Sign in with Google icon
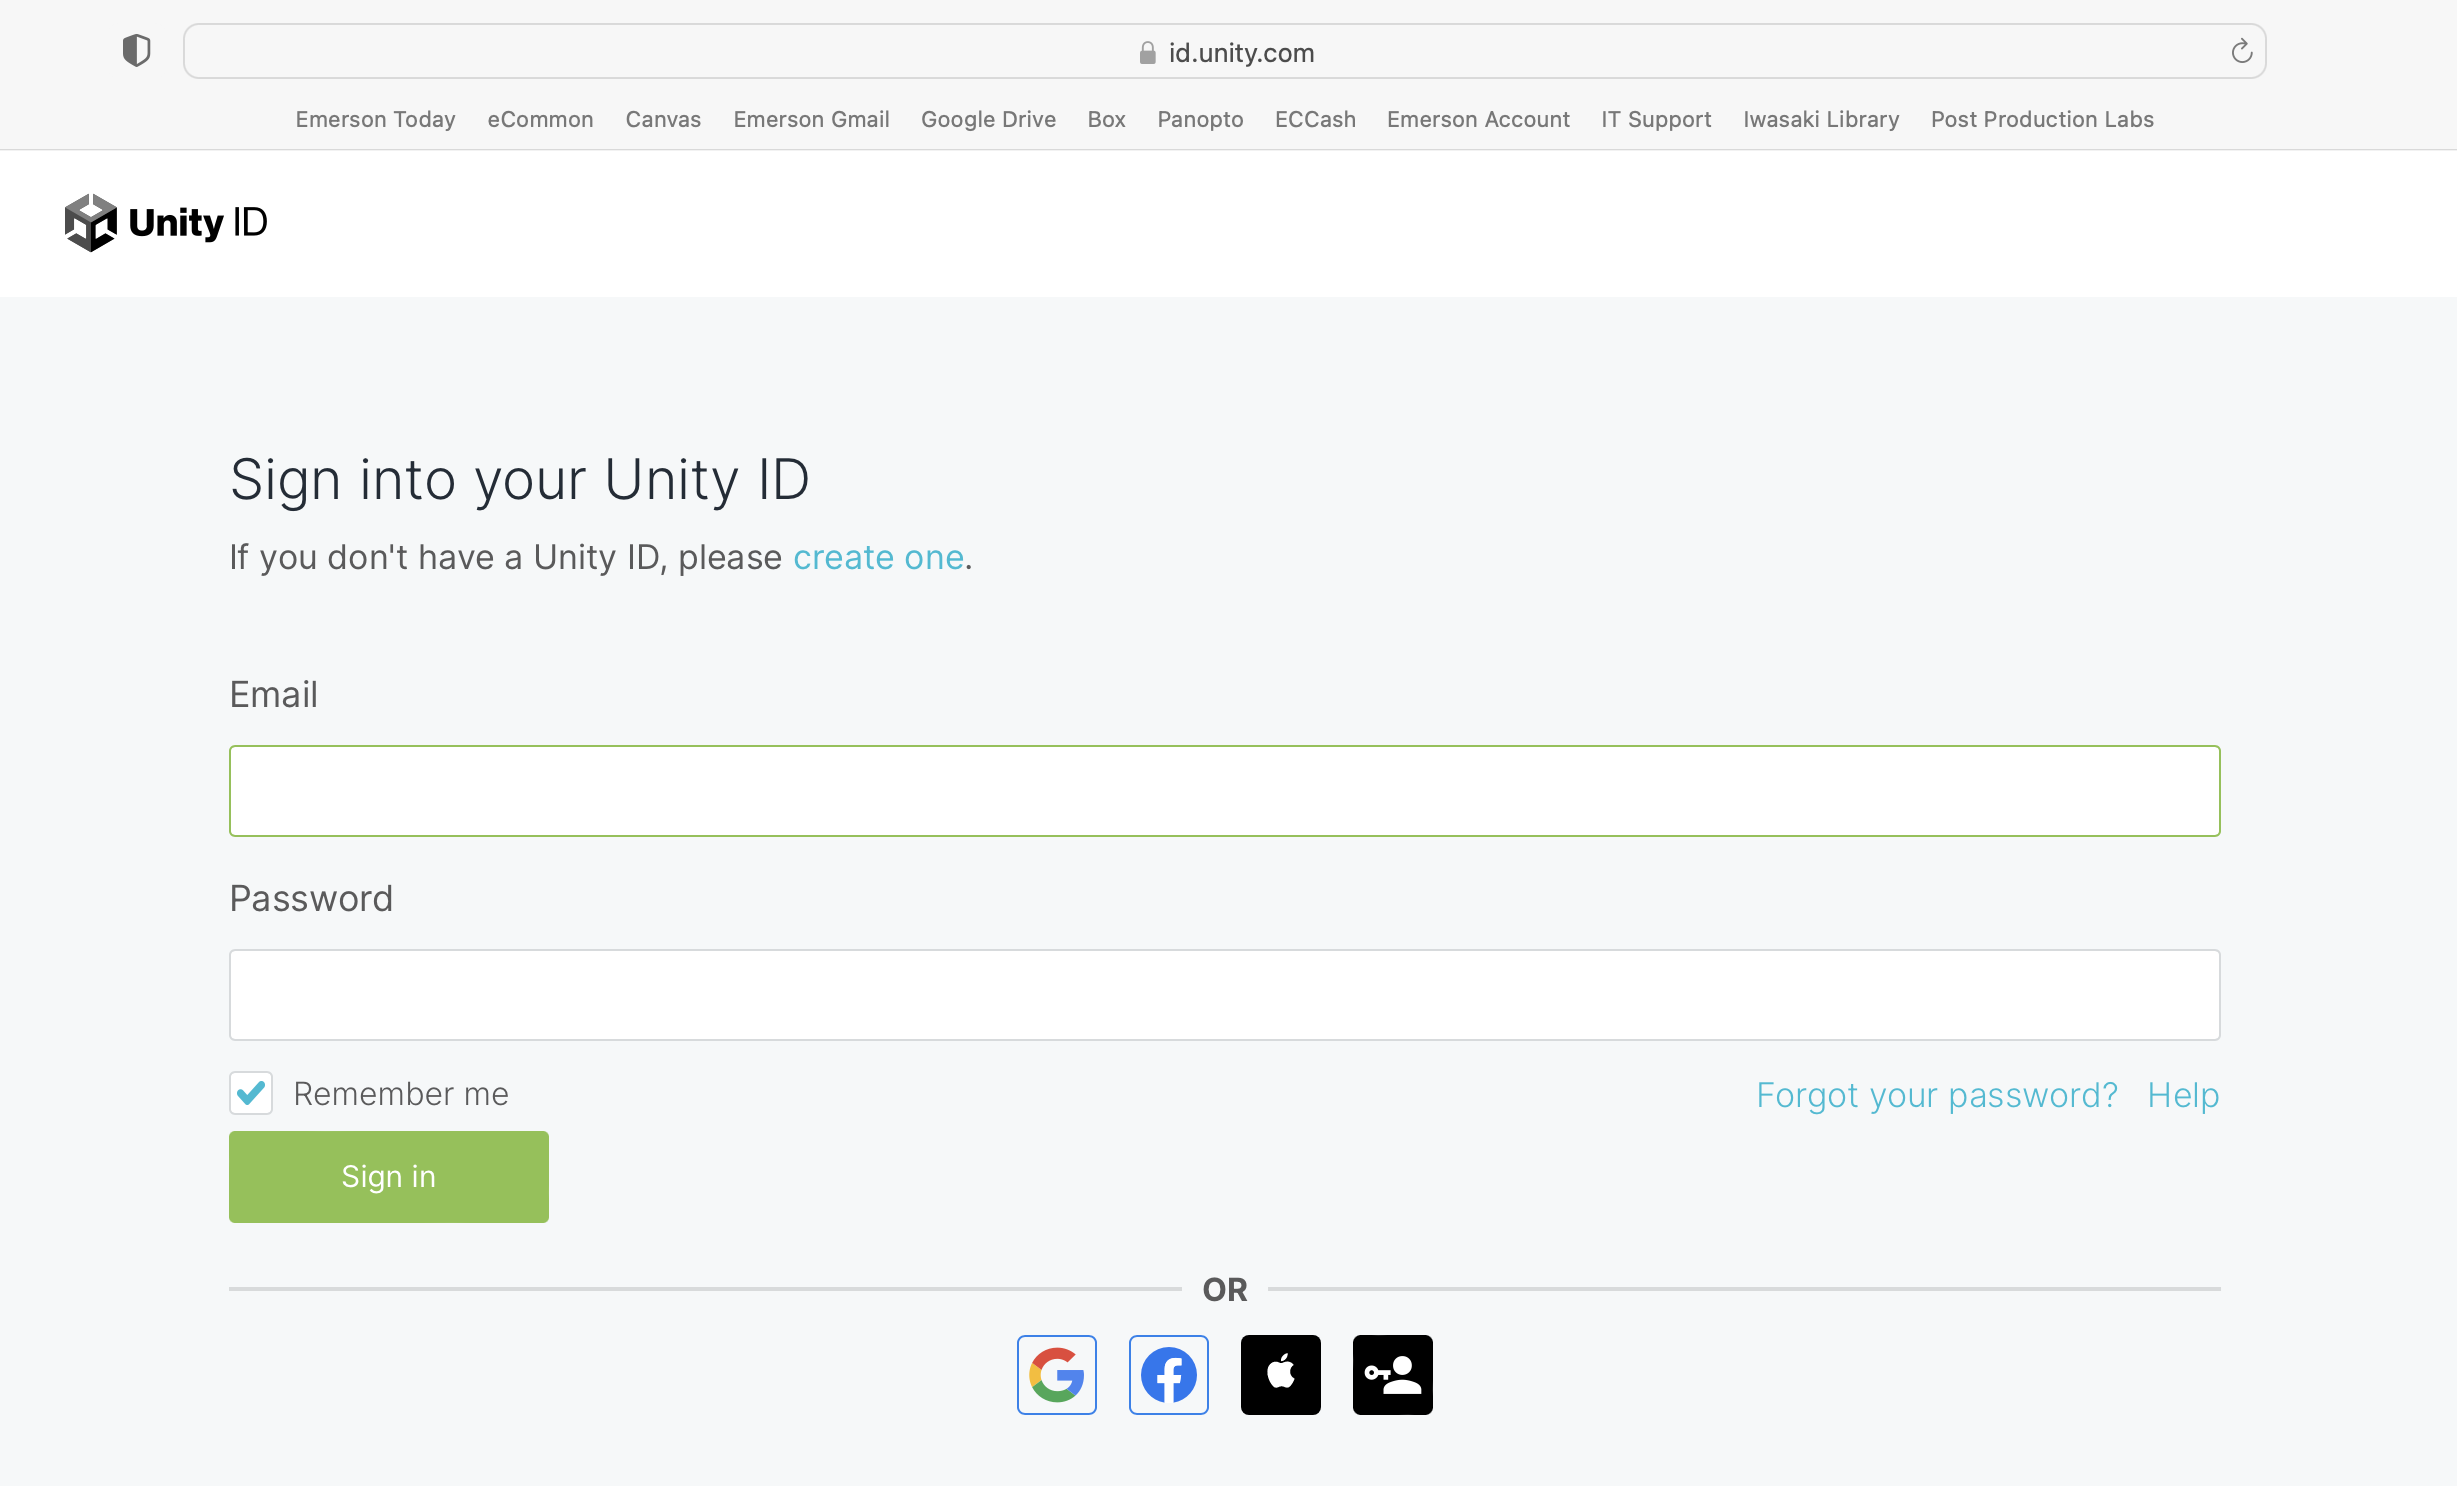 pos(1056,1374)
